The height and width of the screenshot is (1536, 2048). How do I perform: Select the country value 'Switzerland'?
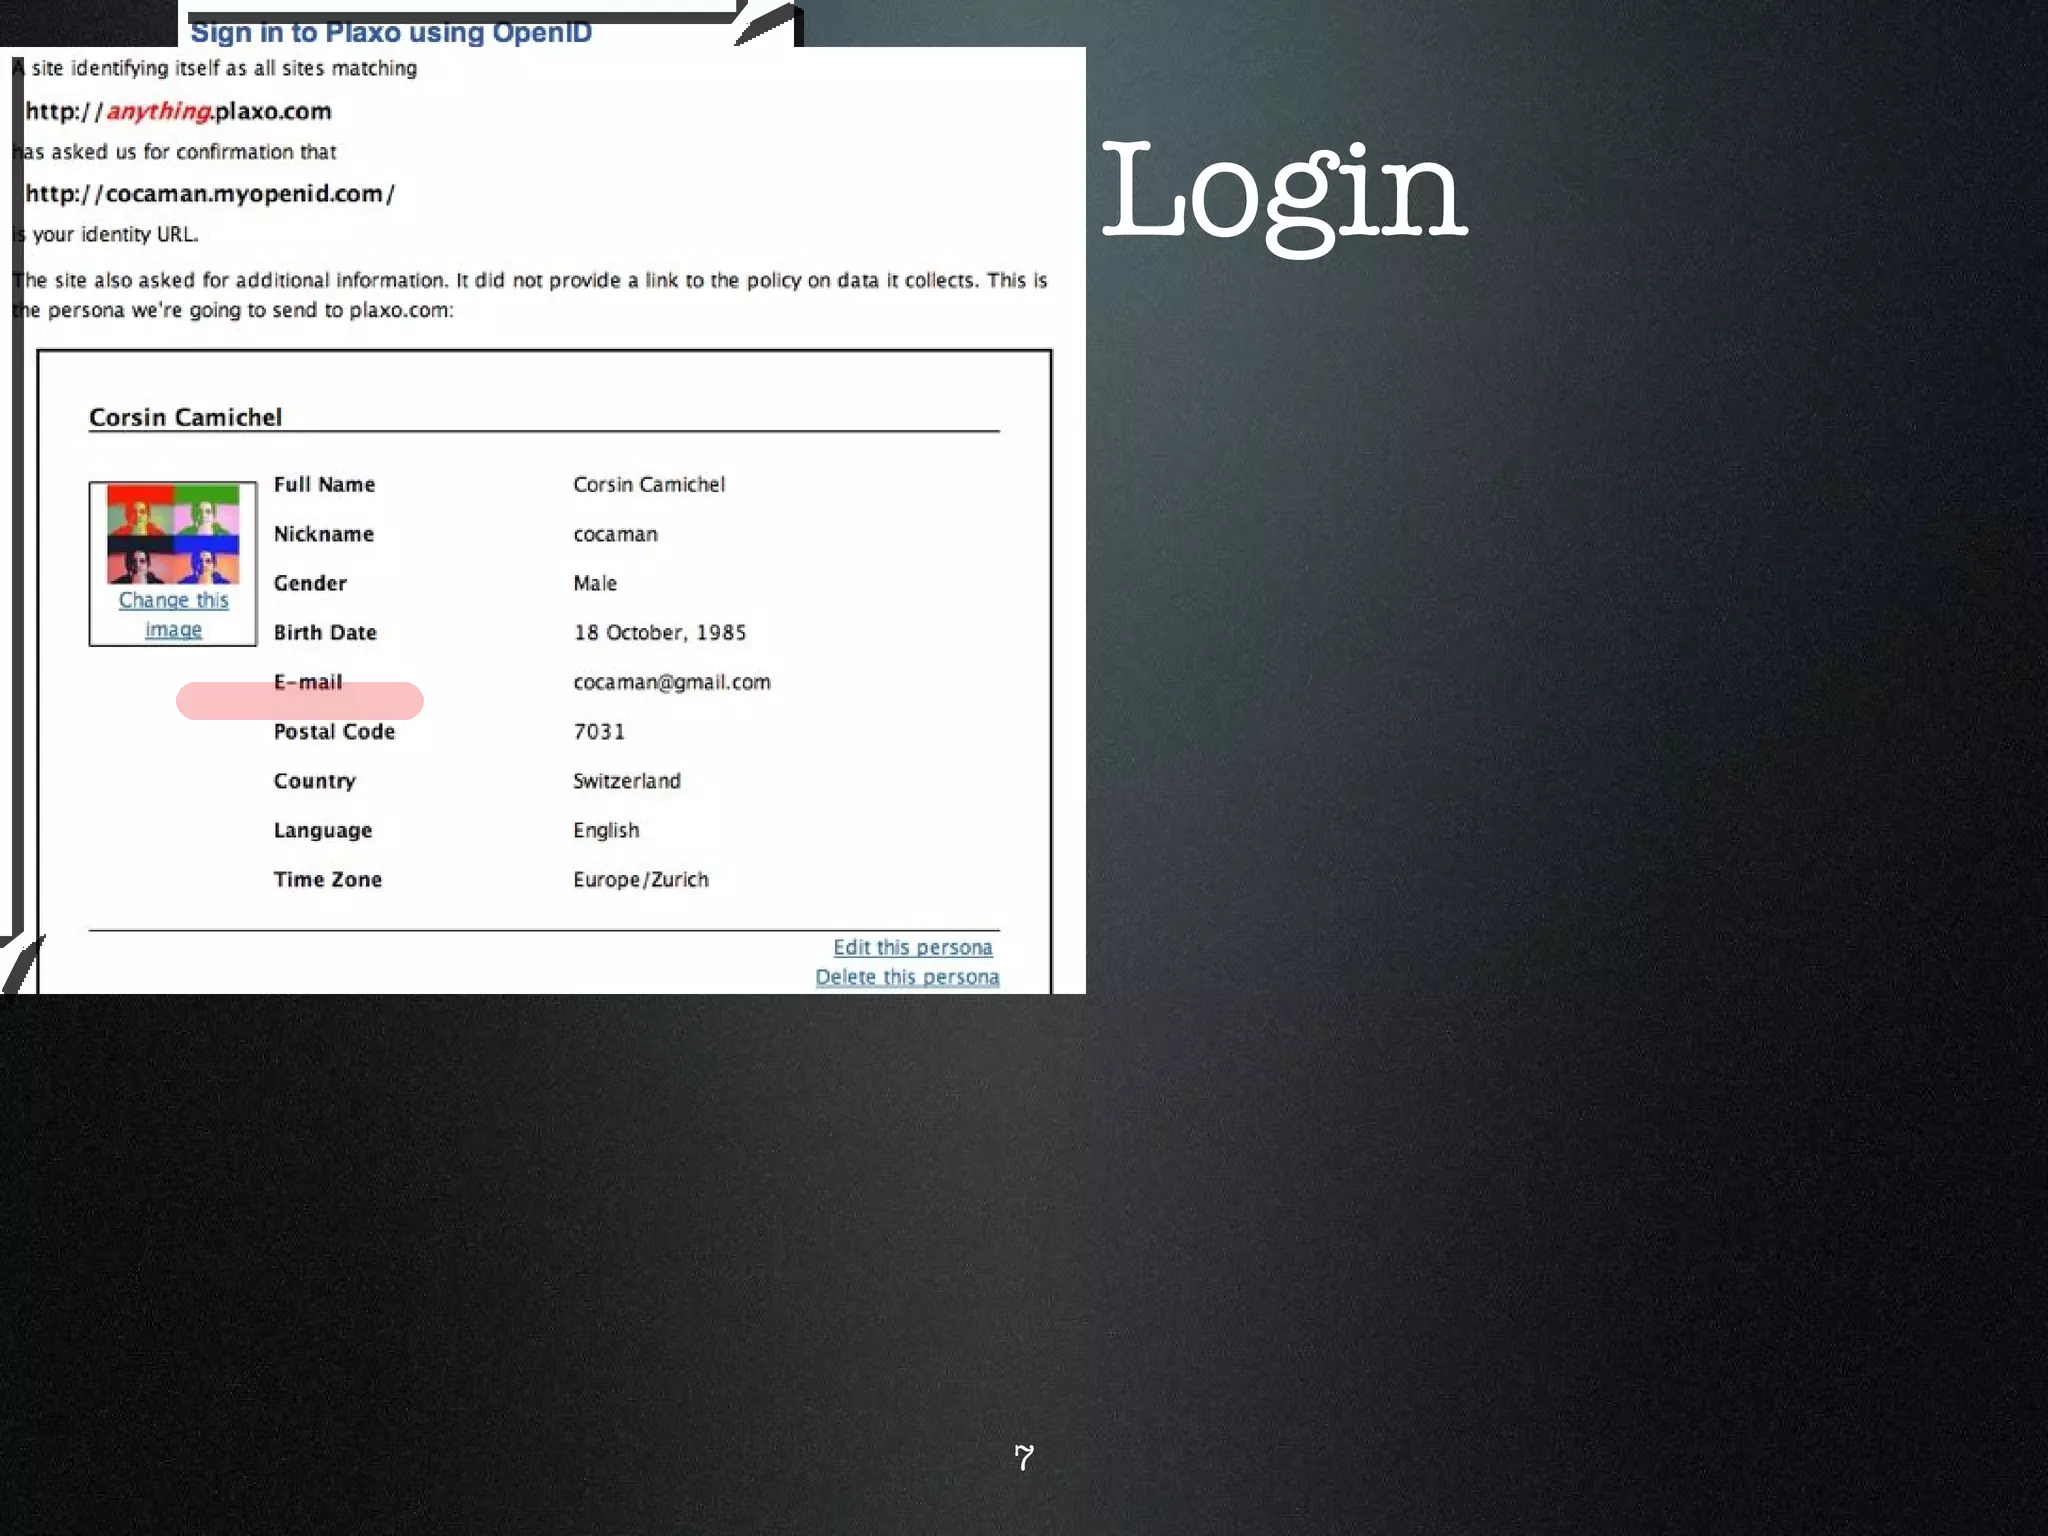tap(627, 781)
